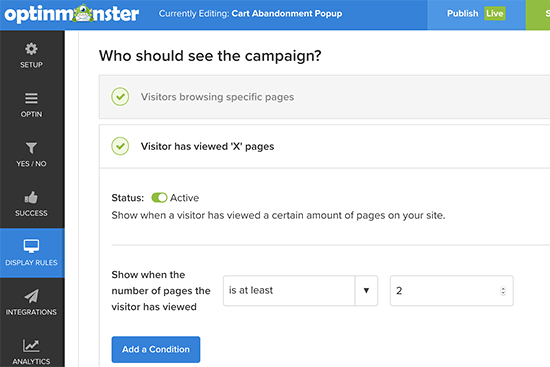The height and width of the screenshot is (367, 550).
Task: Select the Success thumbs-up icon
Action: point(31,197)
